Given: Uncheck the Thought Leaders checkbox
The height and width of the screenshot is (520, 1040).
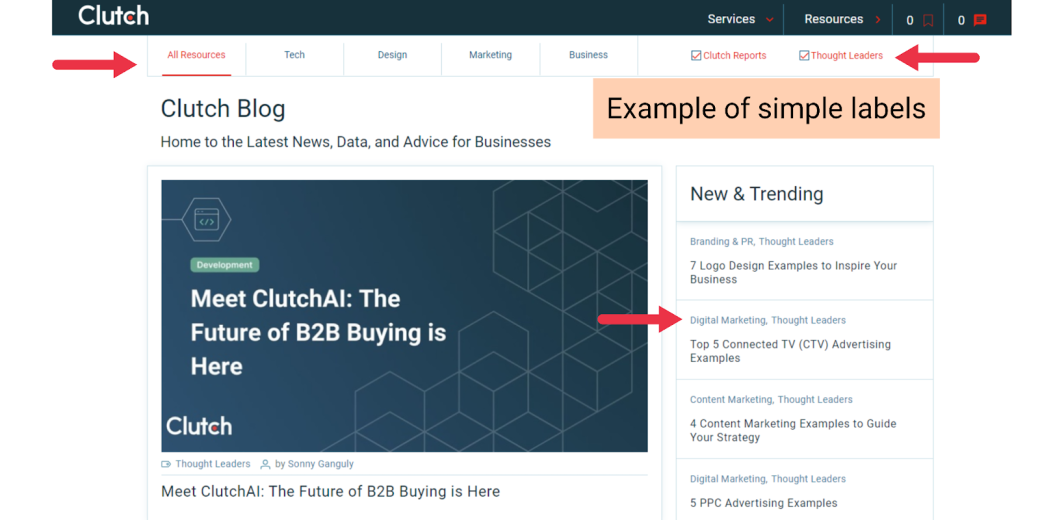Looking at the screenshot, I should pos(804,56).
